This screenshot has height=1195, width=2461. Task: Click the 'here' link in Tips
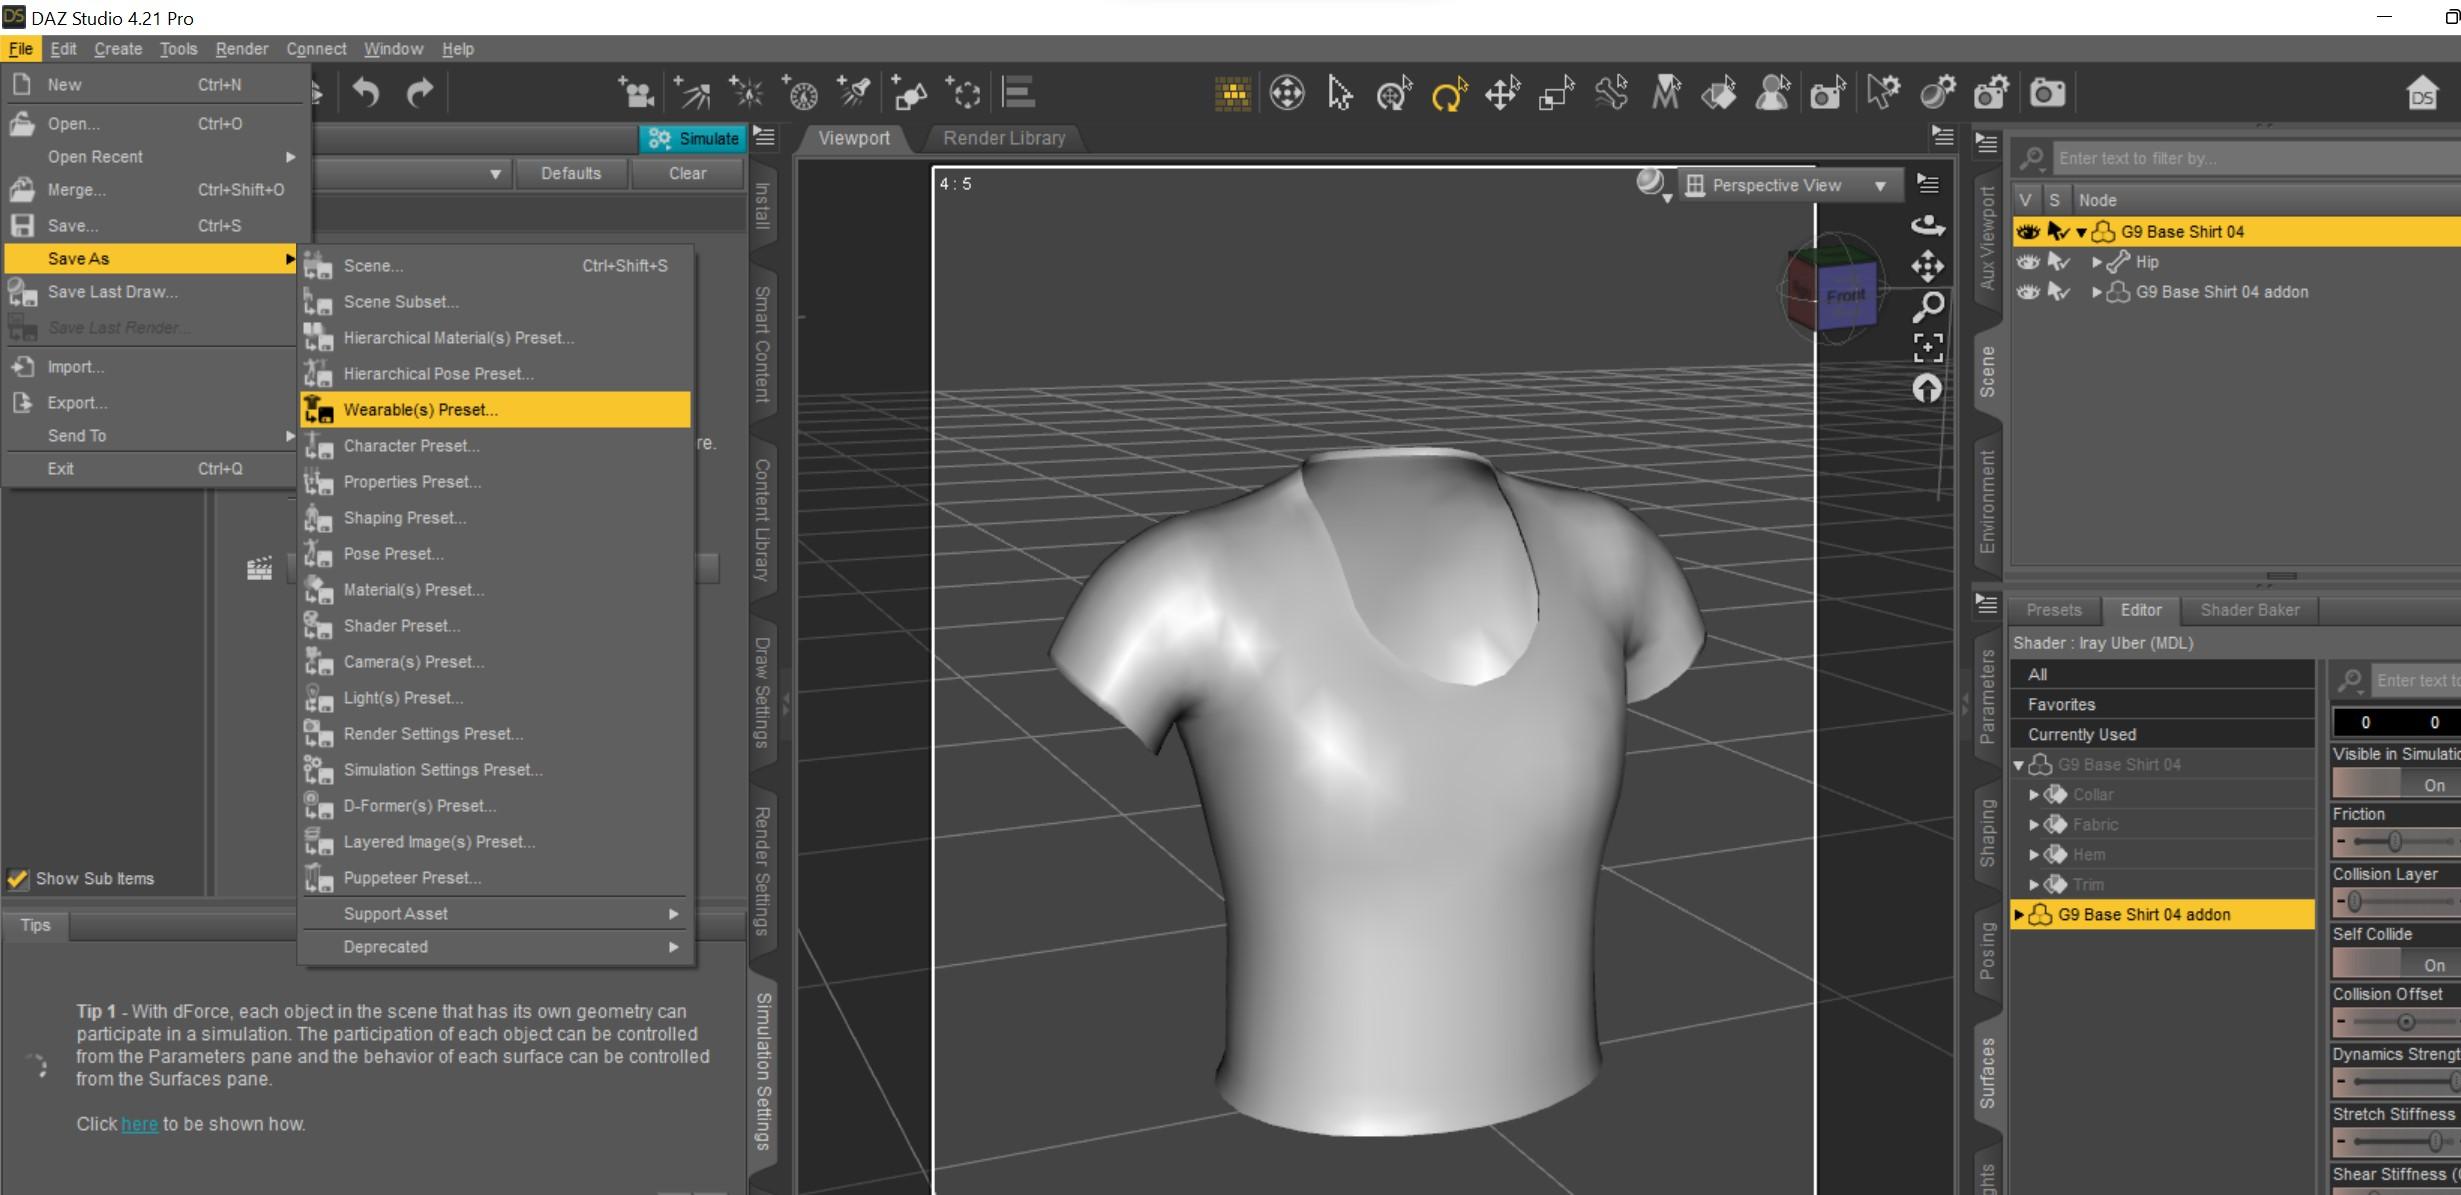(x=139, y=1124)
